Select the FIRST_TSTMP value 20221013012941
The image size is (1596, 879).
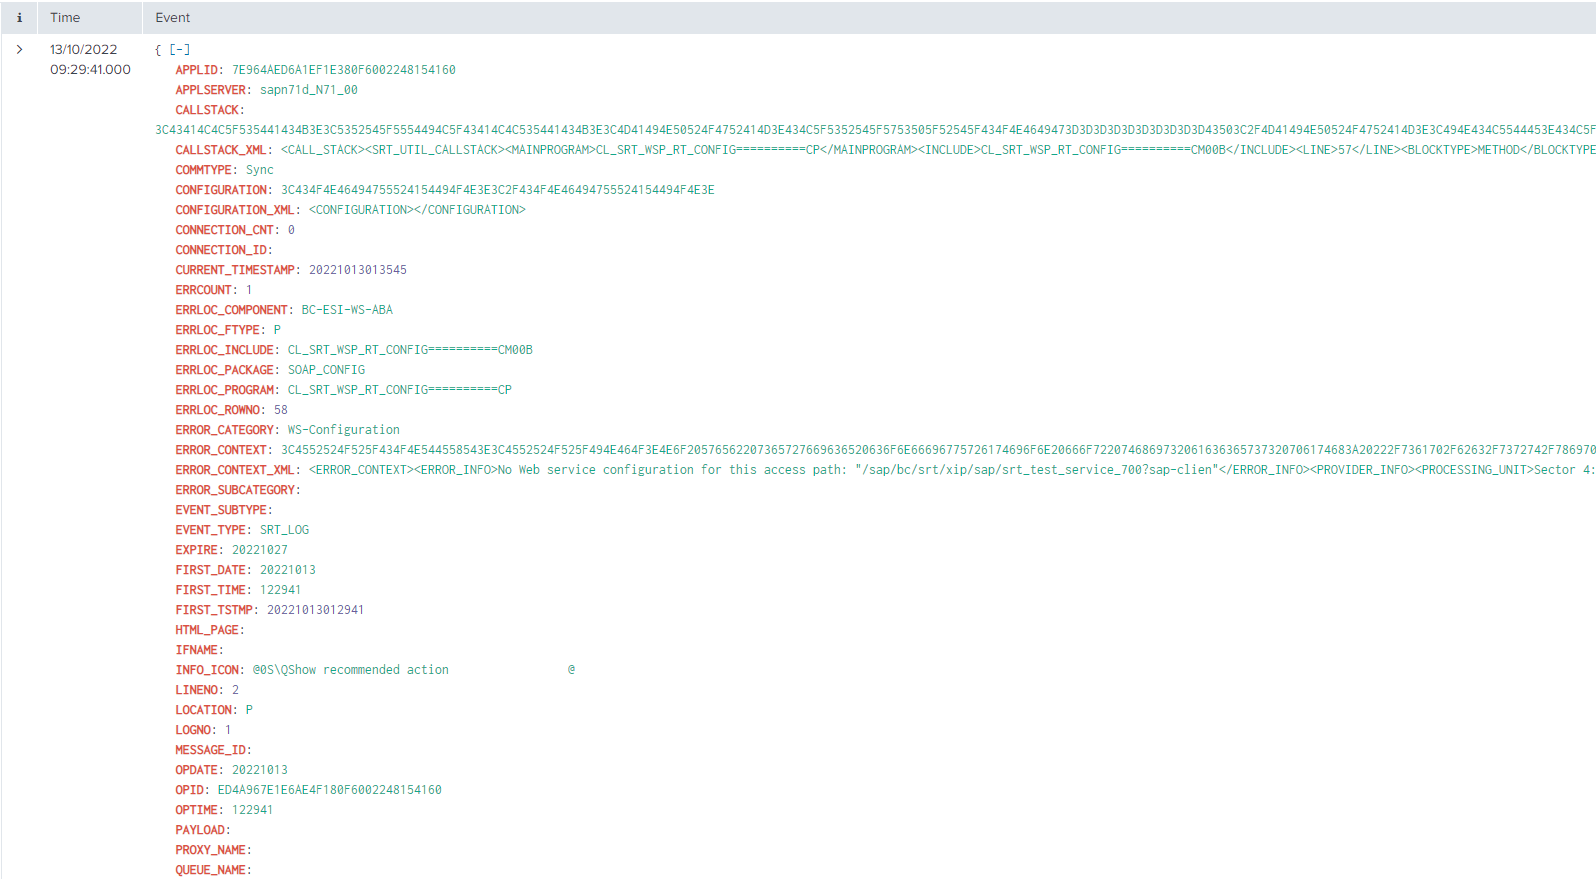[315, 610]
